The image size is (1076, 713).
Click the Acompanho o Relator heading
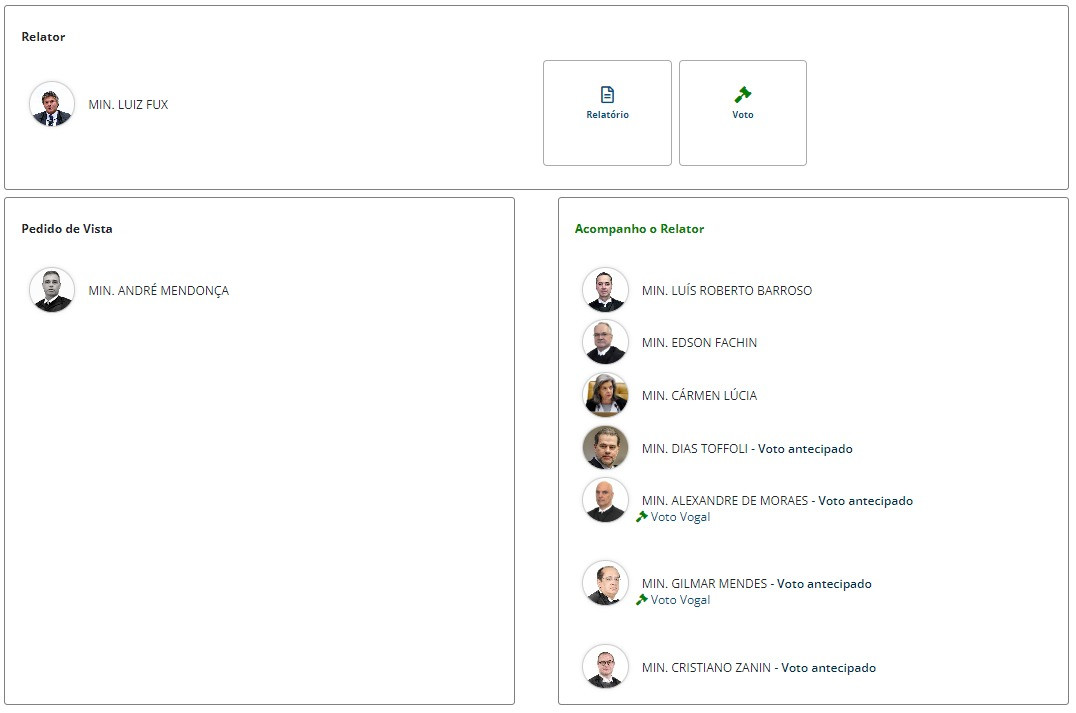[x=639, y=229]
